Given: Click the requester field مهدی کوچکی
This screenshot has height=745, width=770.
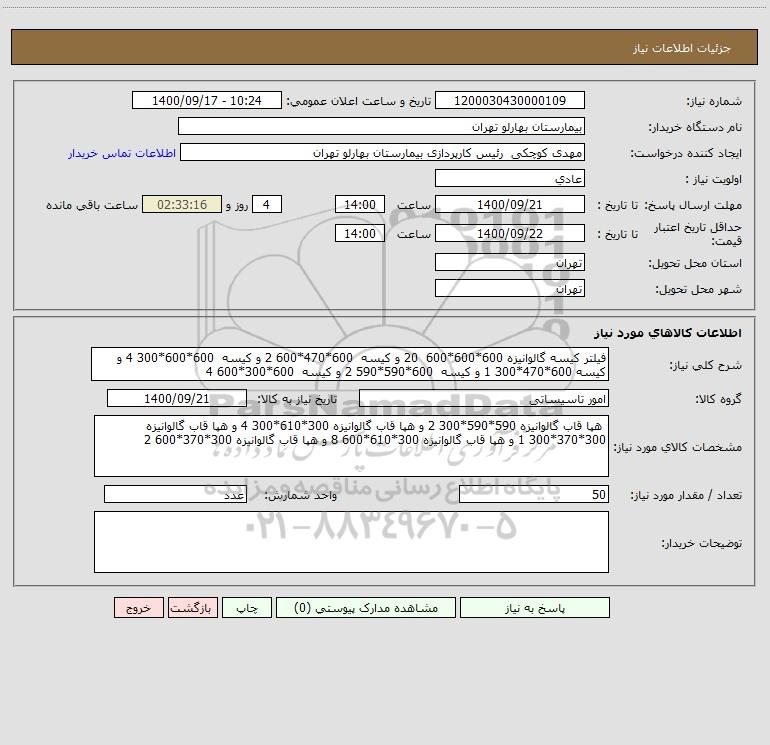Looking at the screenshot, I should (x=383, y=152).
